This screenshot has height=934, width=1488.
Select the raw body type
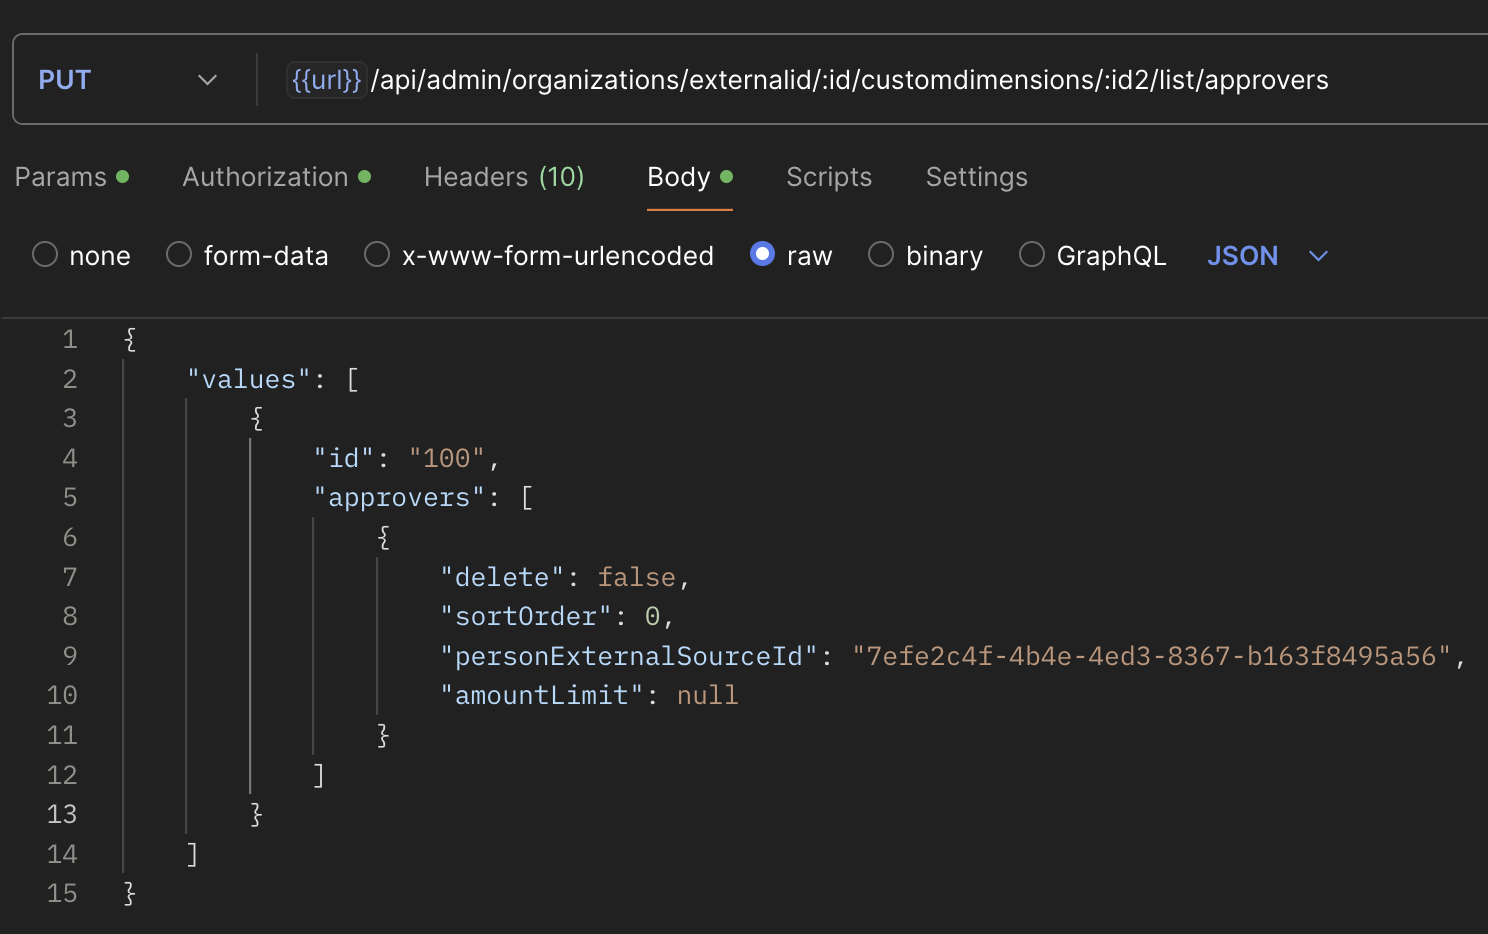(762, 255)
